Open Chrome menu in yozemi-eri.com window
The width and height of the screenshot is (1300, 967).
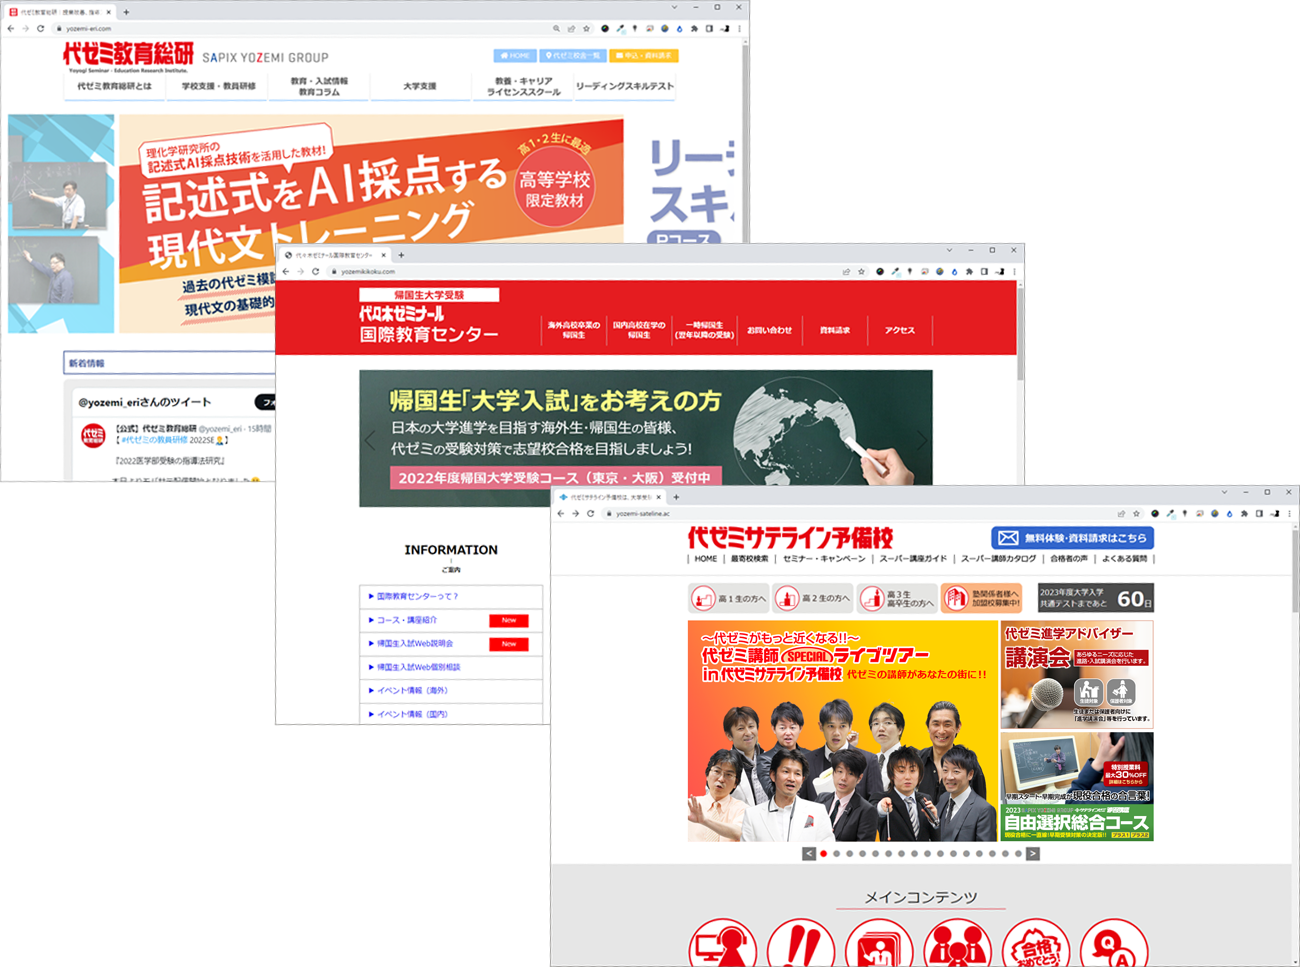[739, 28]
